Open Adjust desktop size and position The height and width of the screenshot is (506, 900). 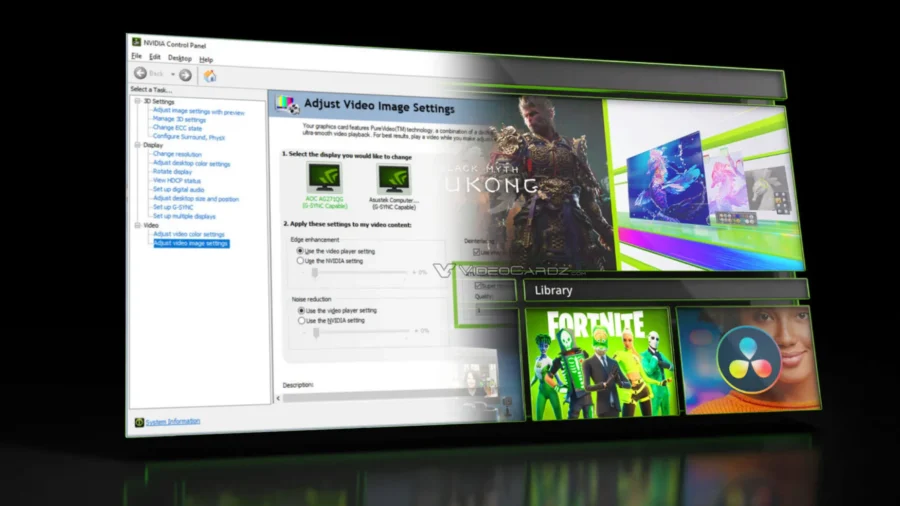click(x=196, y=199)
